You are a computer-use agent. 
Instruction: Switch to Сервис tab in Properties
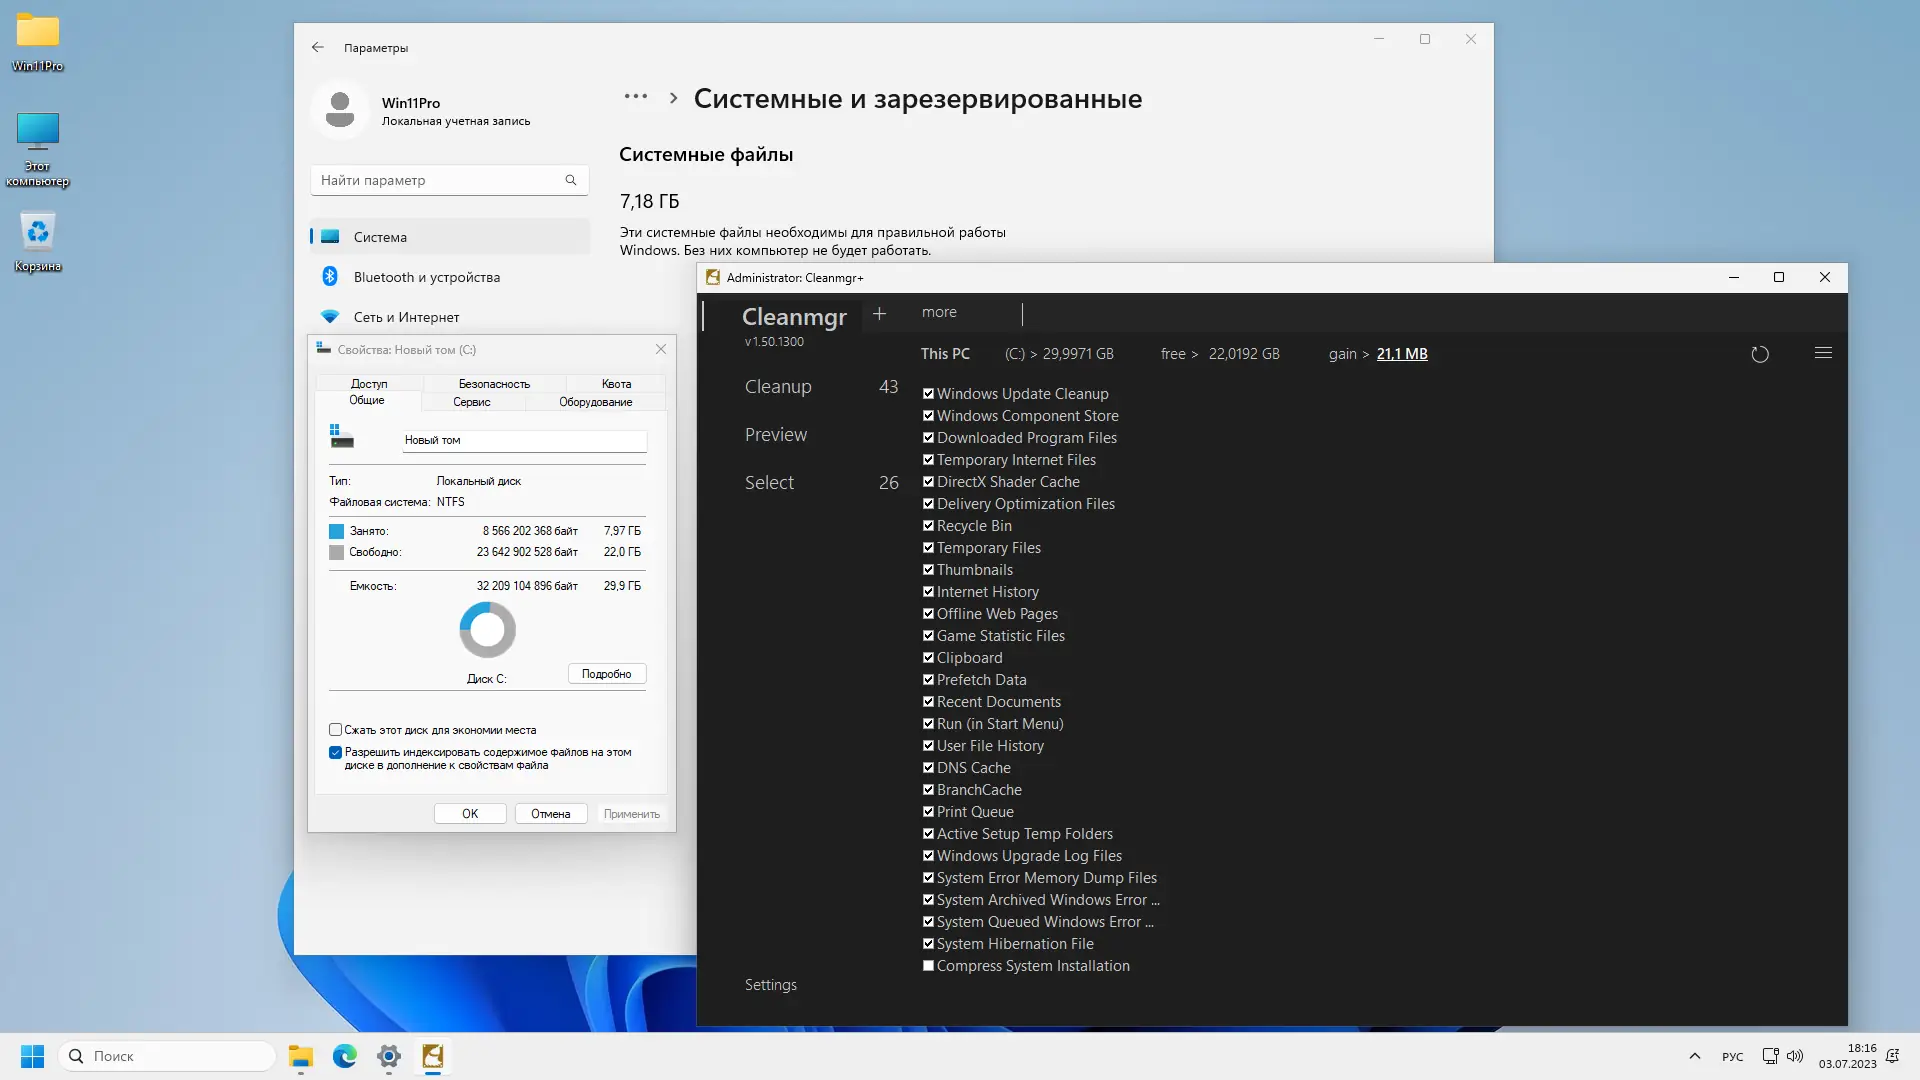(x=471, y=402)
